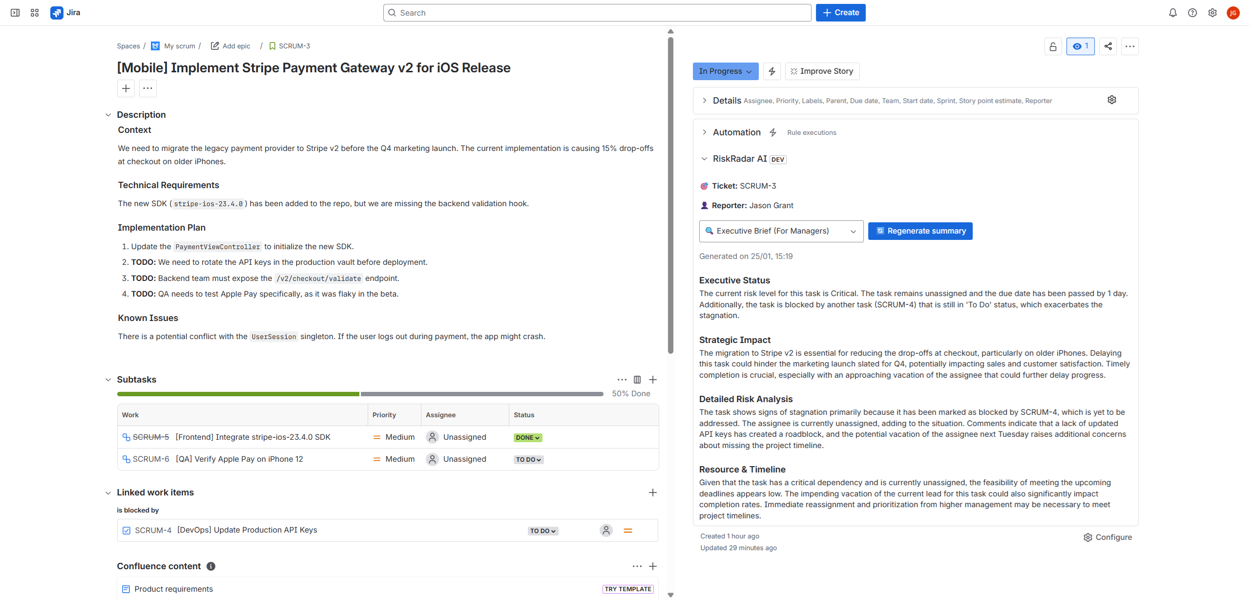Toggle the left sidebar collapse icon
Image resolution: width=1250 pixels, height=600 pixels.
[x=15, y=13]
